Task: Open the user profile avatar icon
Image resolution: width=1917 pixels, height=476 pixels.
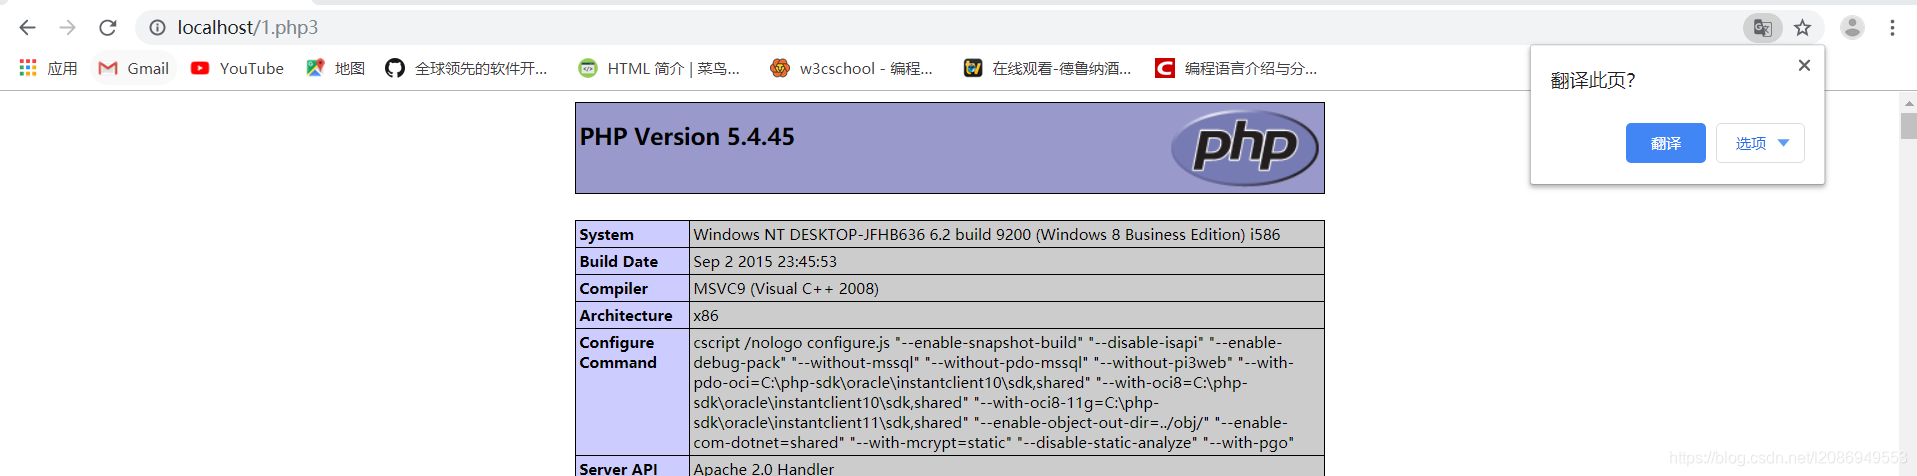Action: 1852,28
